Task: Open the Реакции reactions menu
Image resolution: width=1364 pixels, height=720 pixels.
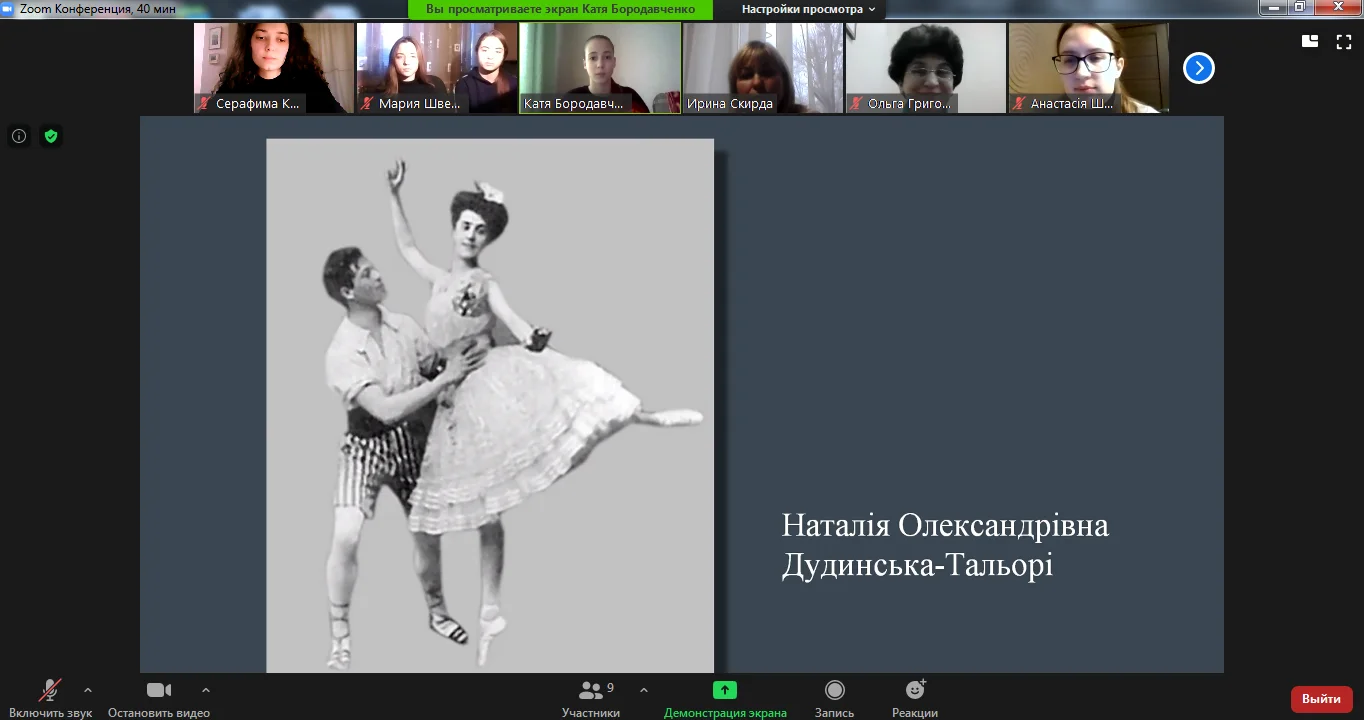Action: [x=915, y=697]
